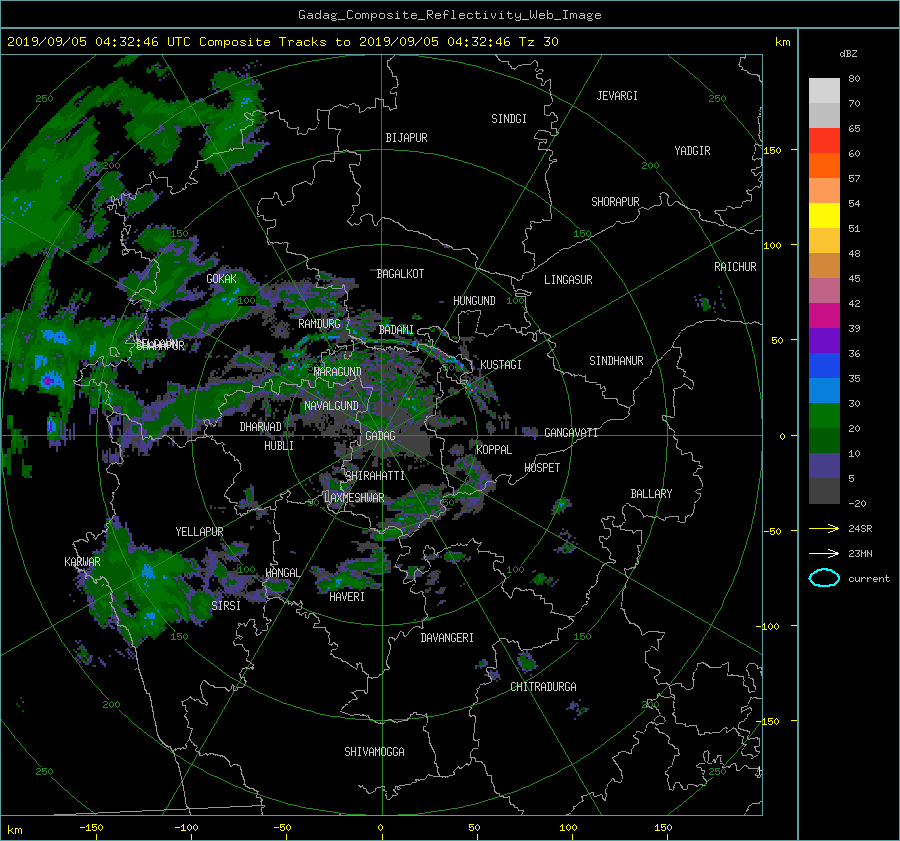This screenshot has width=900, height=841.
Task: Click the cyan current ellipse legend icon
Action: pos(824,578)
